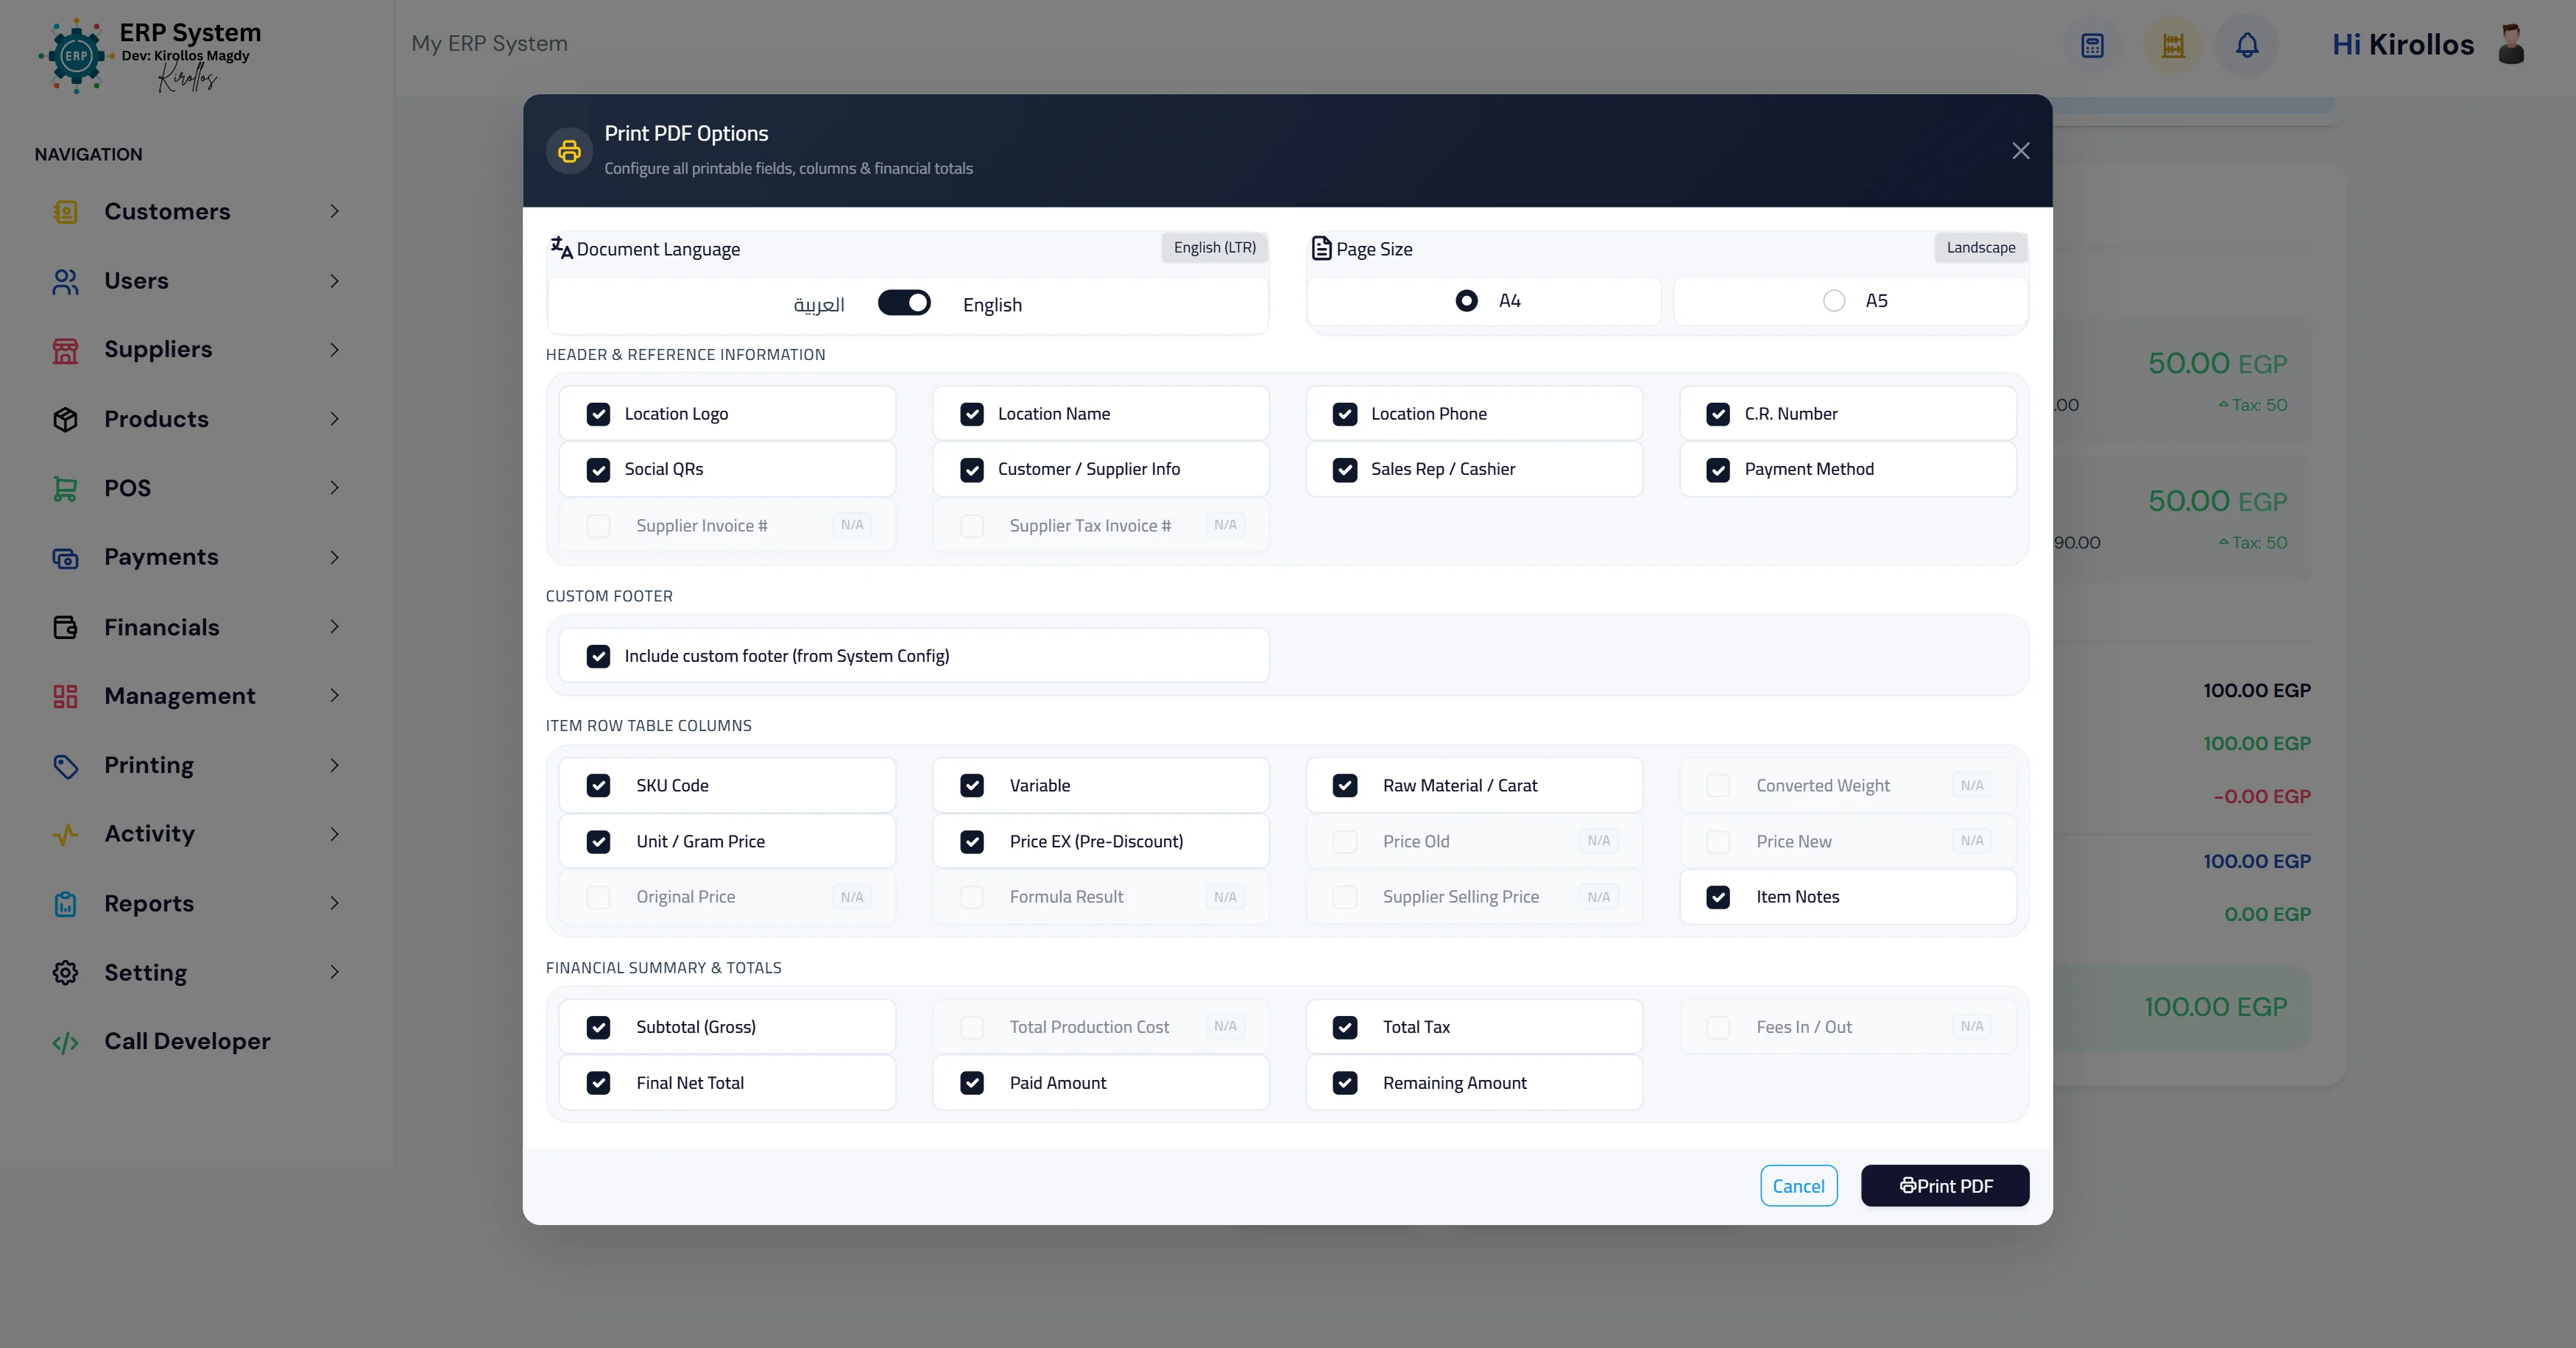Expand the Reports menu chevron
The image size is (2576, 1348).
pos(334,904)
